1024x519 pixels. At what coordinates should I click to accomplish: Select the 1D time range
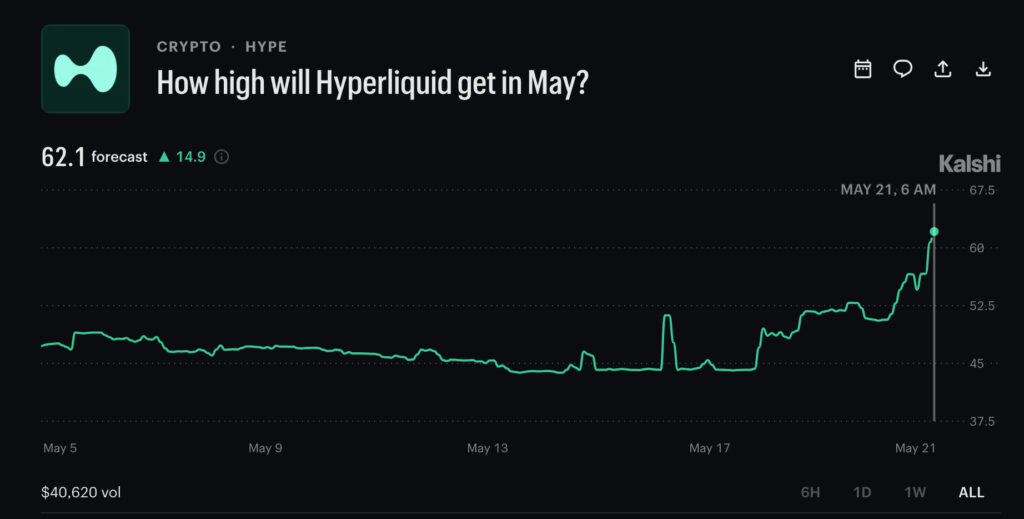[862, 492]
